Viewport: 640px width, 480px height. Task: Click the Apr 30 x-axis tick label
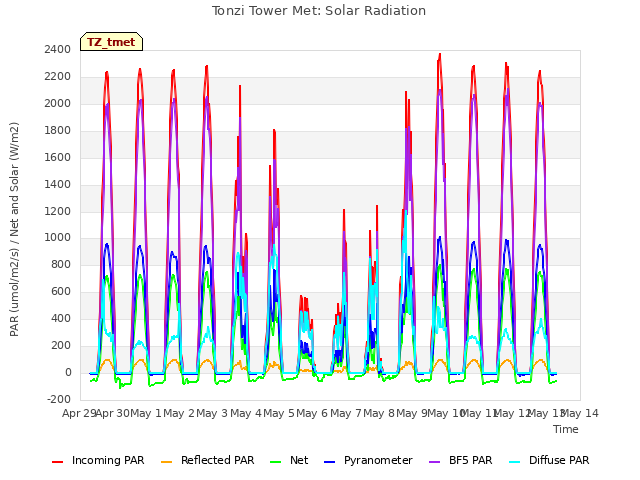click(112, 413)
